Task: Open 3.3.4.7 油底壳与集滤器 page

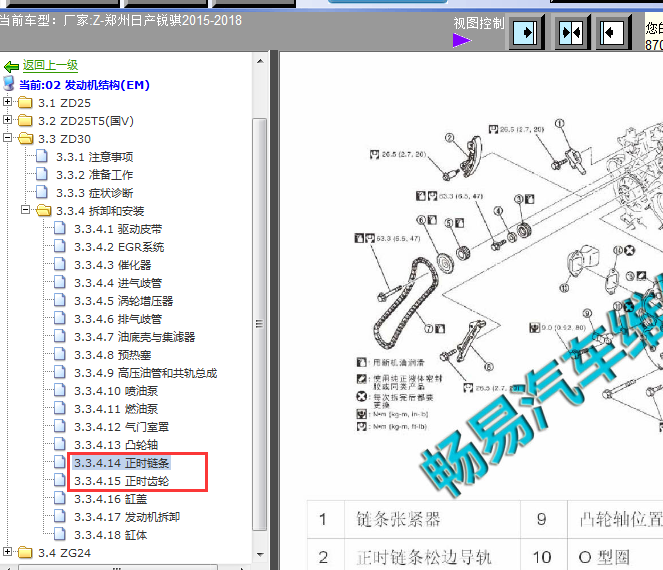Action: (x=134, y=337)
